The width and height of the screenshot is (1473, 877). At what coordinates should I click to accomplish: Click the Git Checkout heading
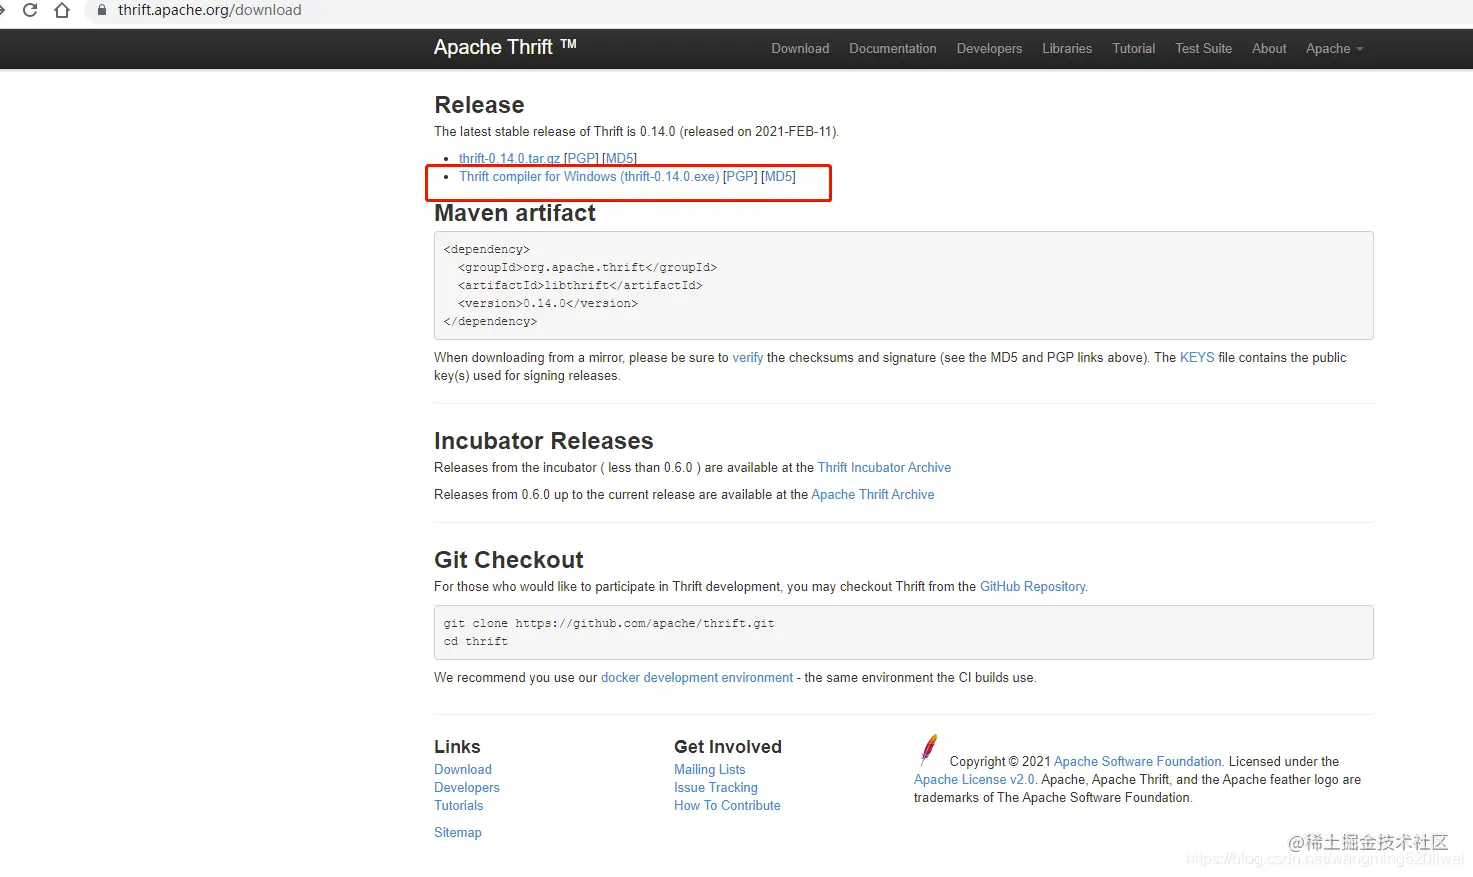click(x=509, y=560)
